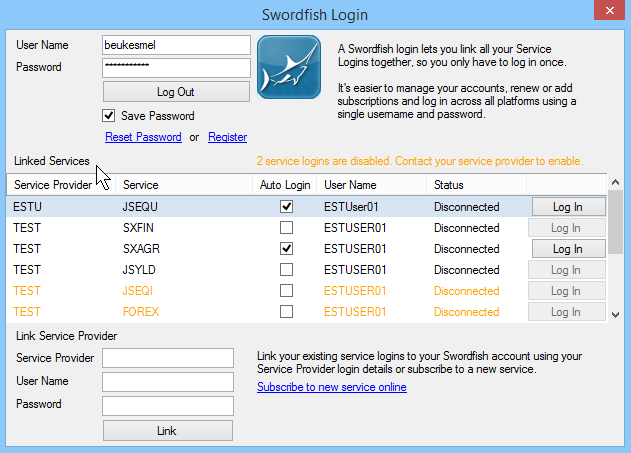
Task: Open the Reset Password link
Action: [x=143, y=137]
